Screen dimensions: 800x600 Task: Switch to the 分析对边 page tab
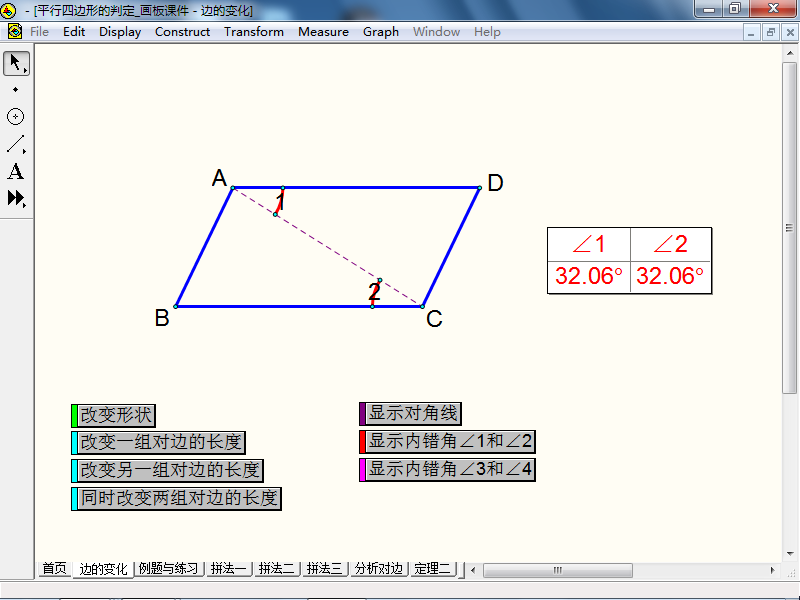[x=379, y=568]
